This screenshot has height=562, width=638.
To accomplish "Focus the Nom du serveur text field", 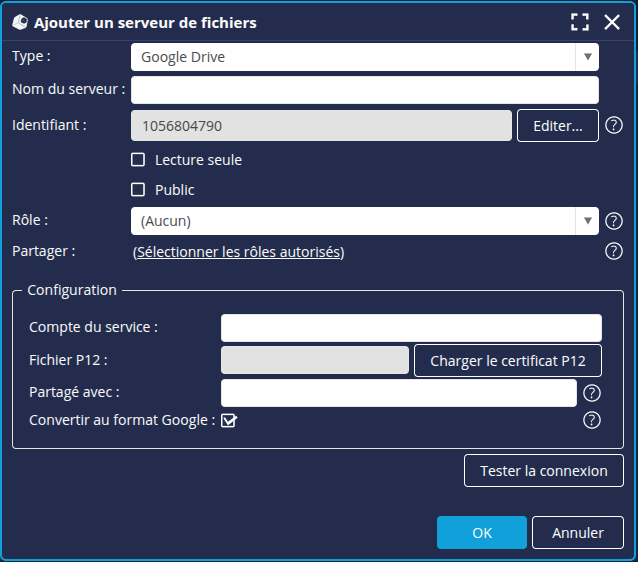I will (364, 90).
